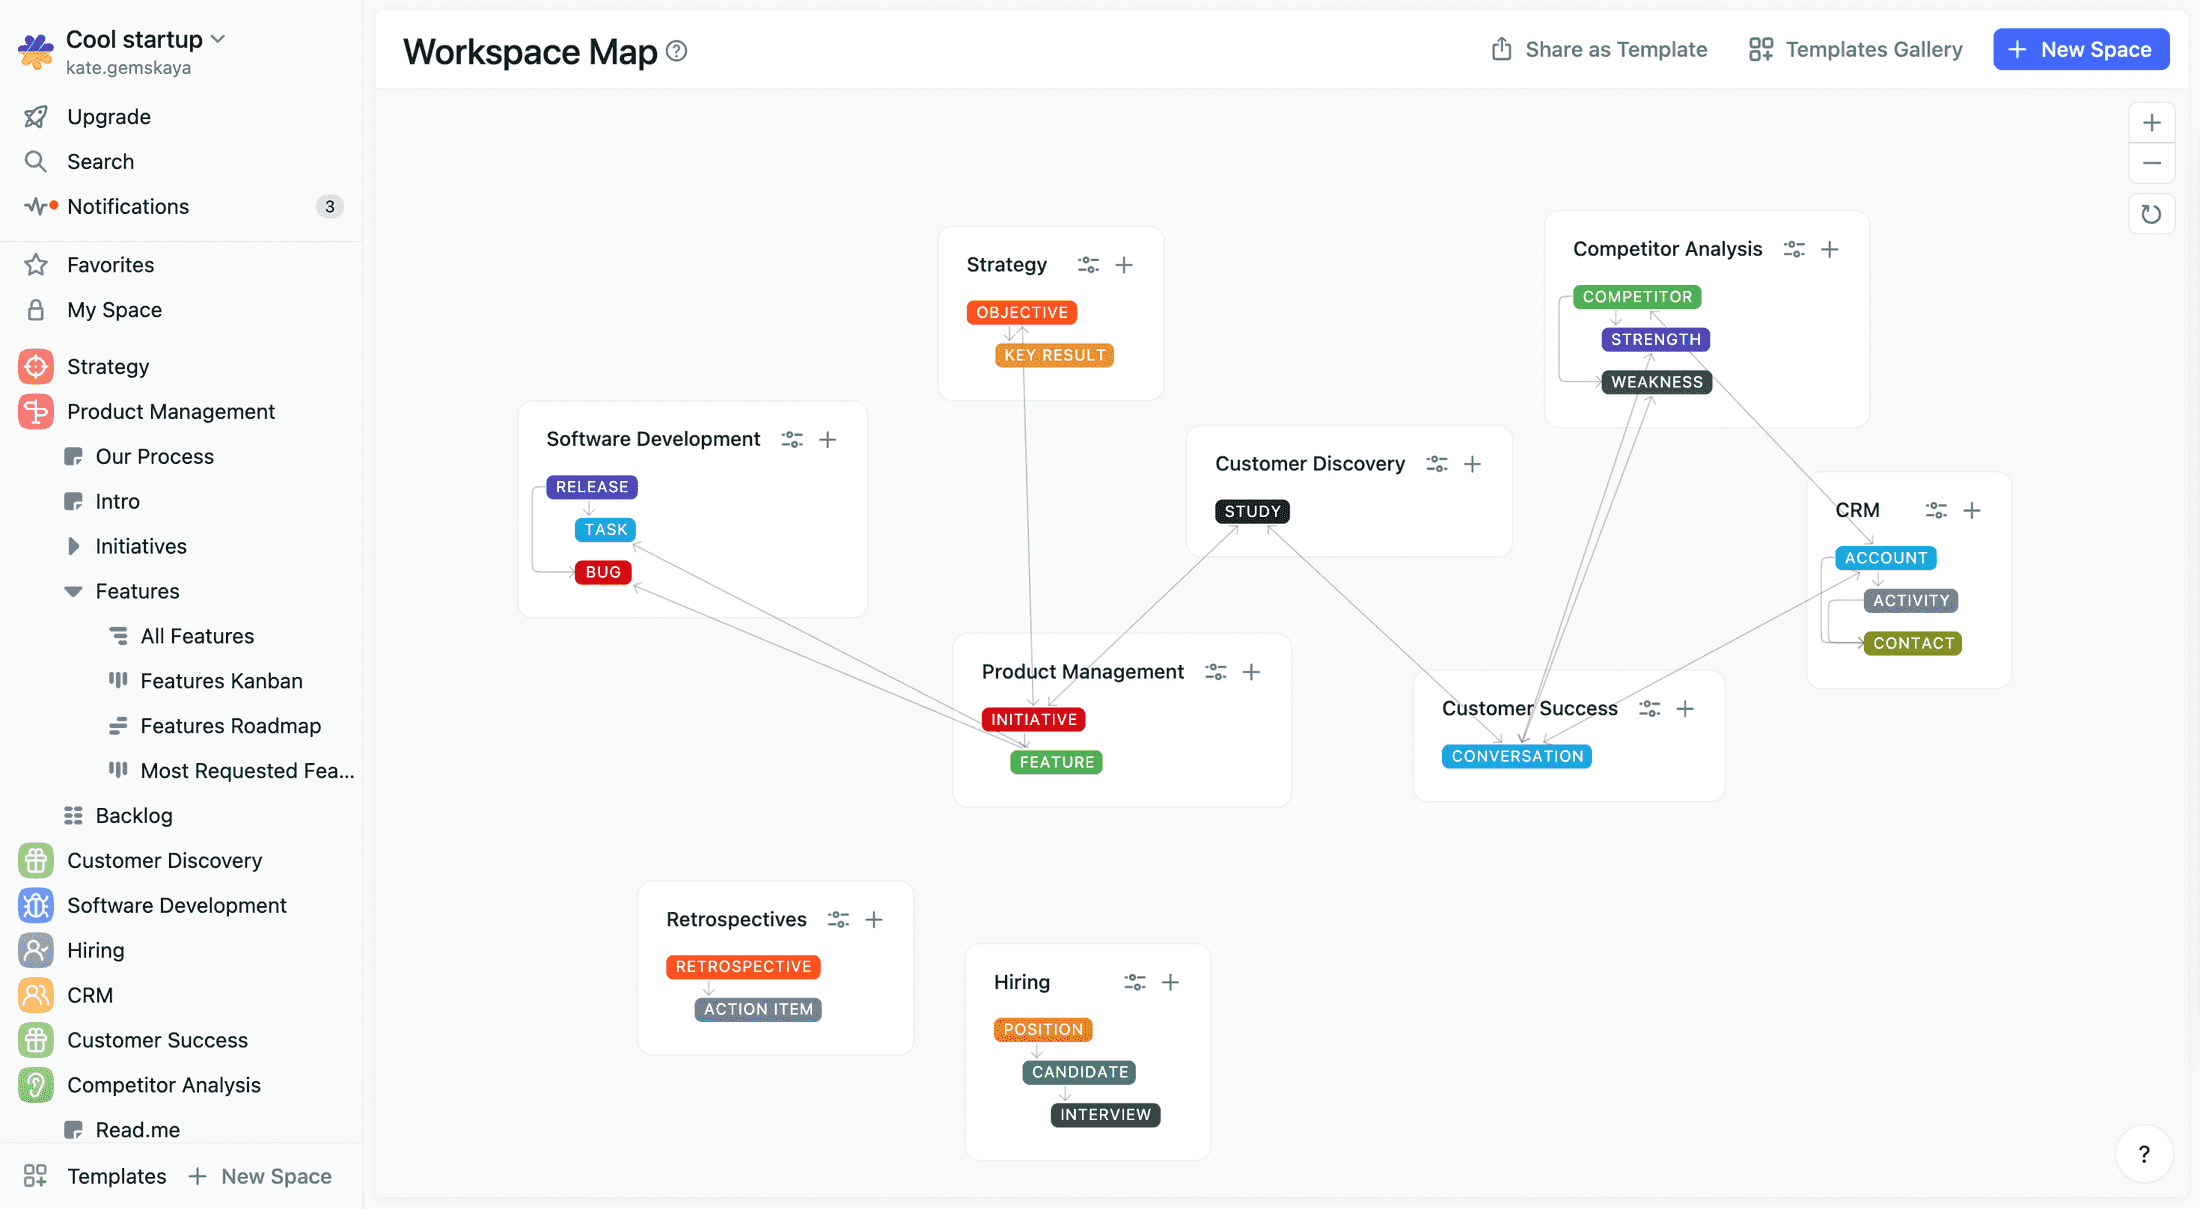2200x1209 pixels.
Task: Select the FEATURE badge in Product Management
Action: [x=1056, y=761]
